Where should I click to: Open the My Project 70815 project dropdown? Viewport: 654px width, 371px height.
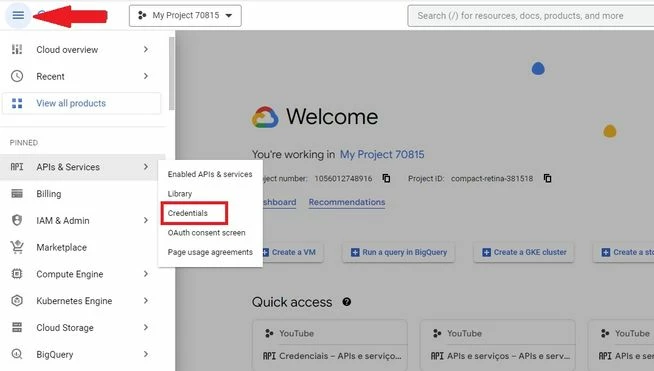coord(185,16)
